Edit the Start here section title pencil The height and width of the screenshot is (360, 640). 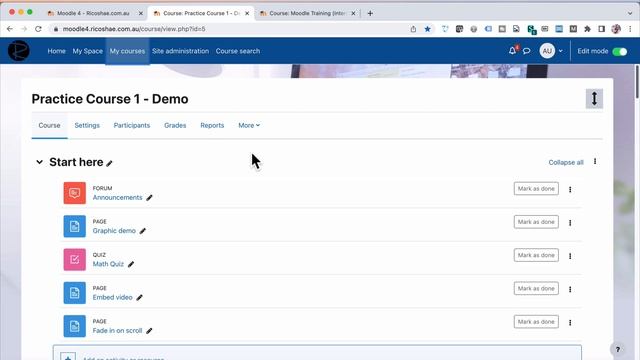tap(109, 163)
